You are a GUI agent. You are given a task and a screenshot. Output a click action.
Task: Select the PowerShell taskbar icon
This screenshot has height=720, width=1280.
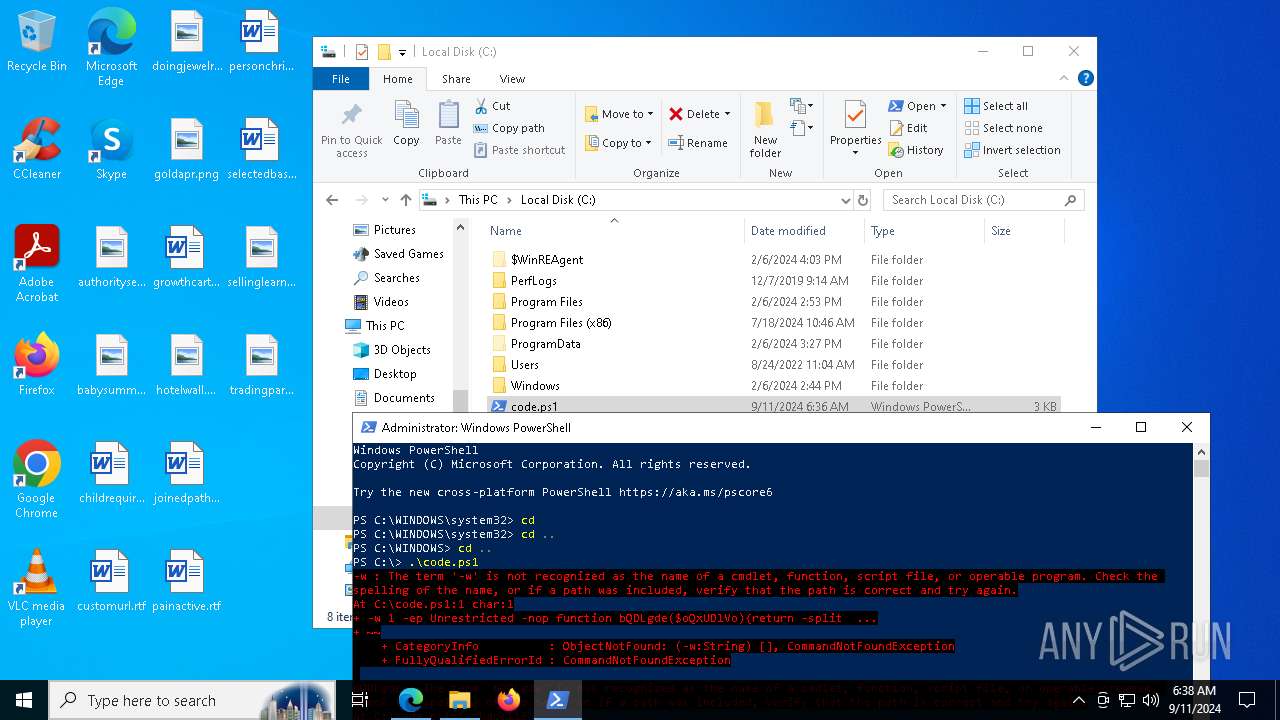click(x=558, y=700)
